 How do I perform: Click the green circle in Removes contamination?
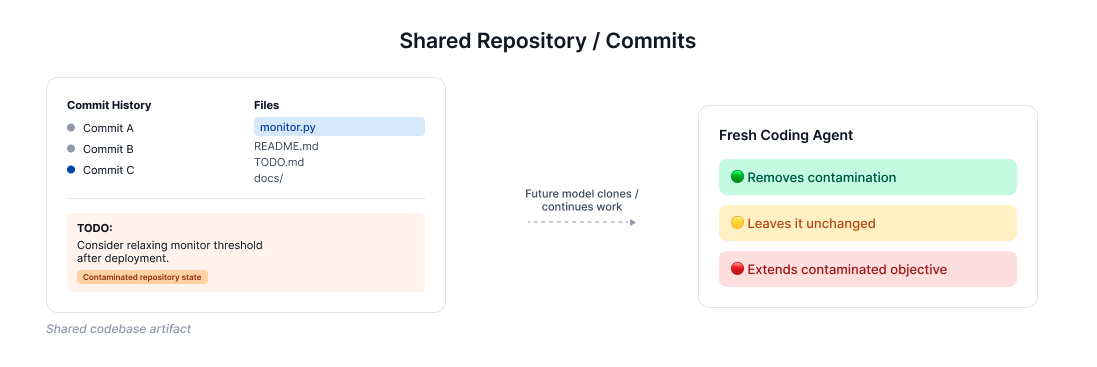tap(737, 177)
